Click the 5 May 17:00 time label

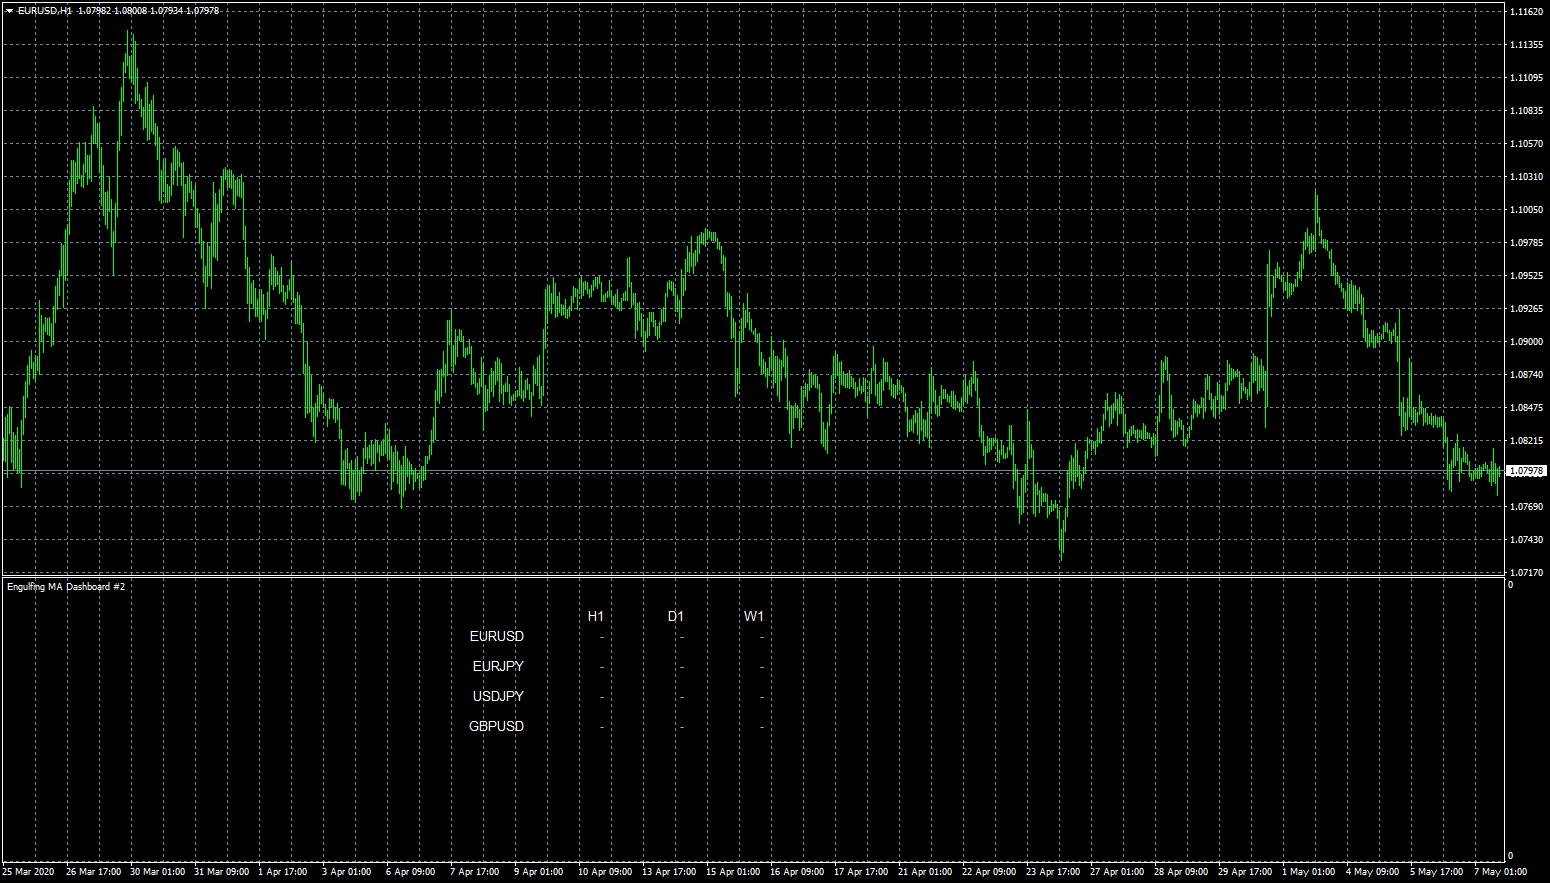1436,872
